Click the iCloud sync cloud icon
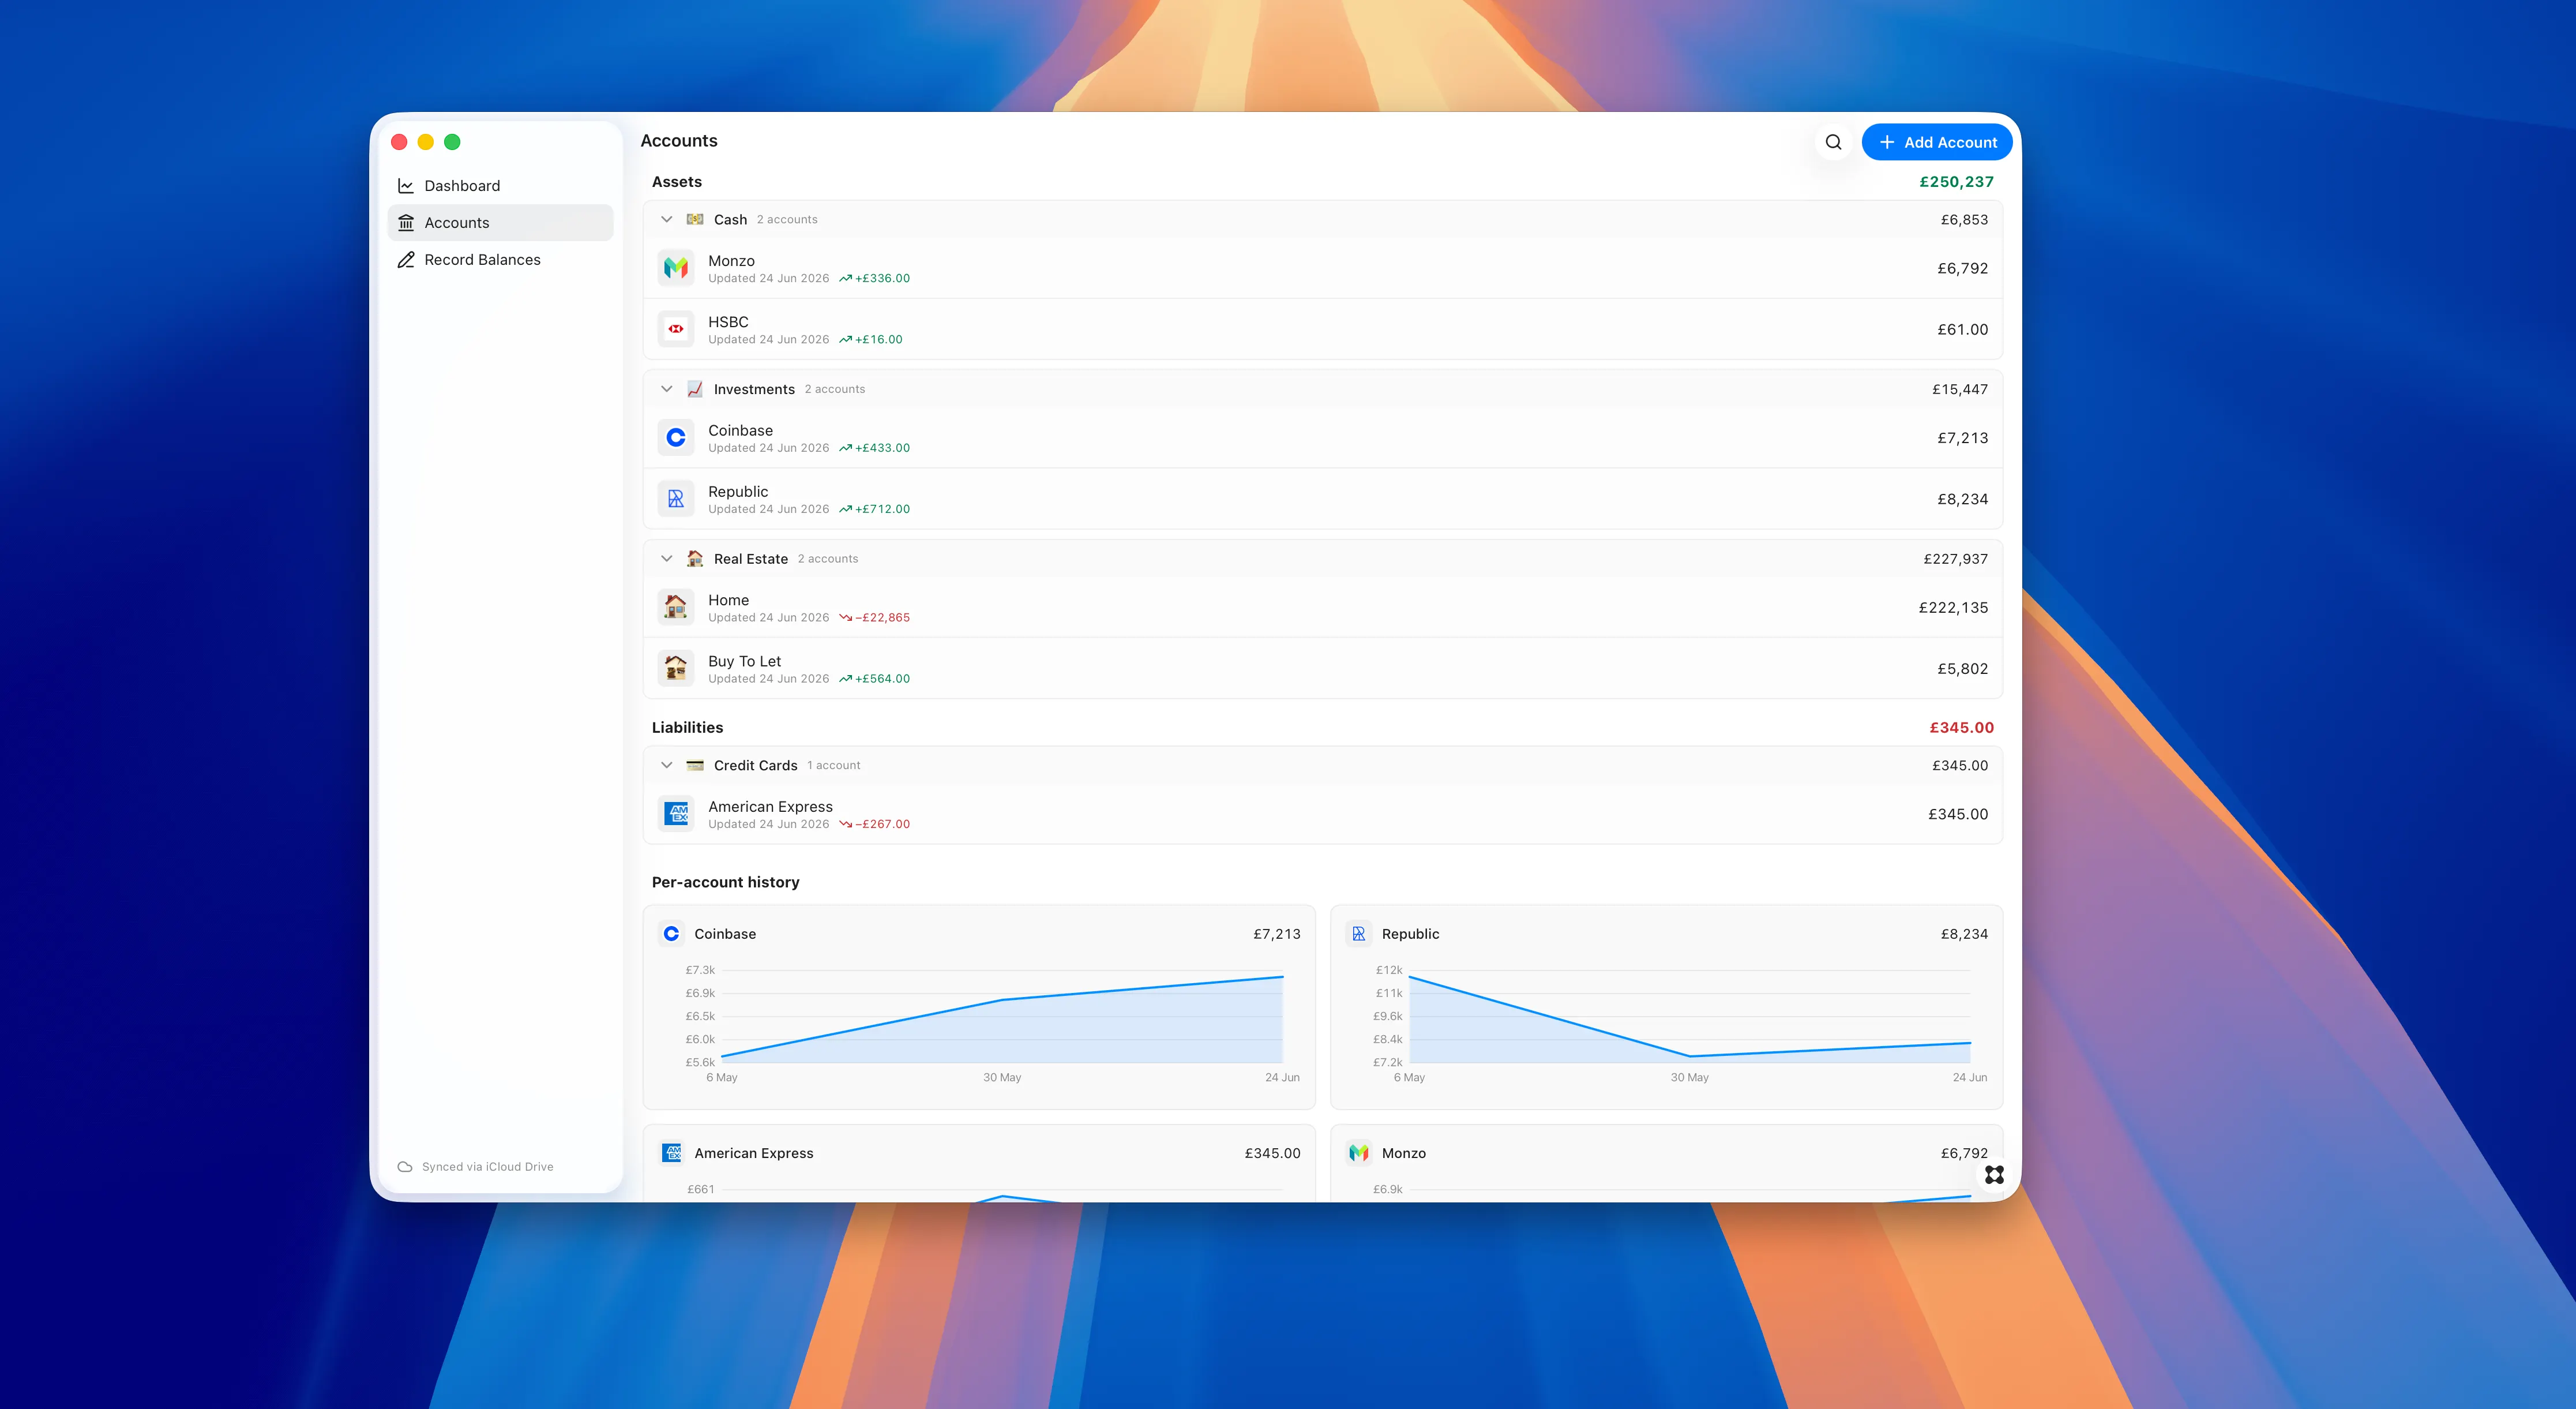2576x1409 pixels. click(x=405, y=1167)
